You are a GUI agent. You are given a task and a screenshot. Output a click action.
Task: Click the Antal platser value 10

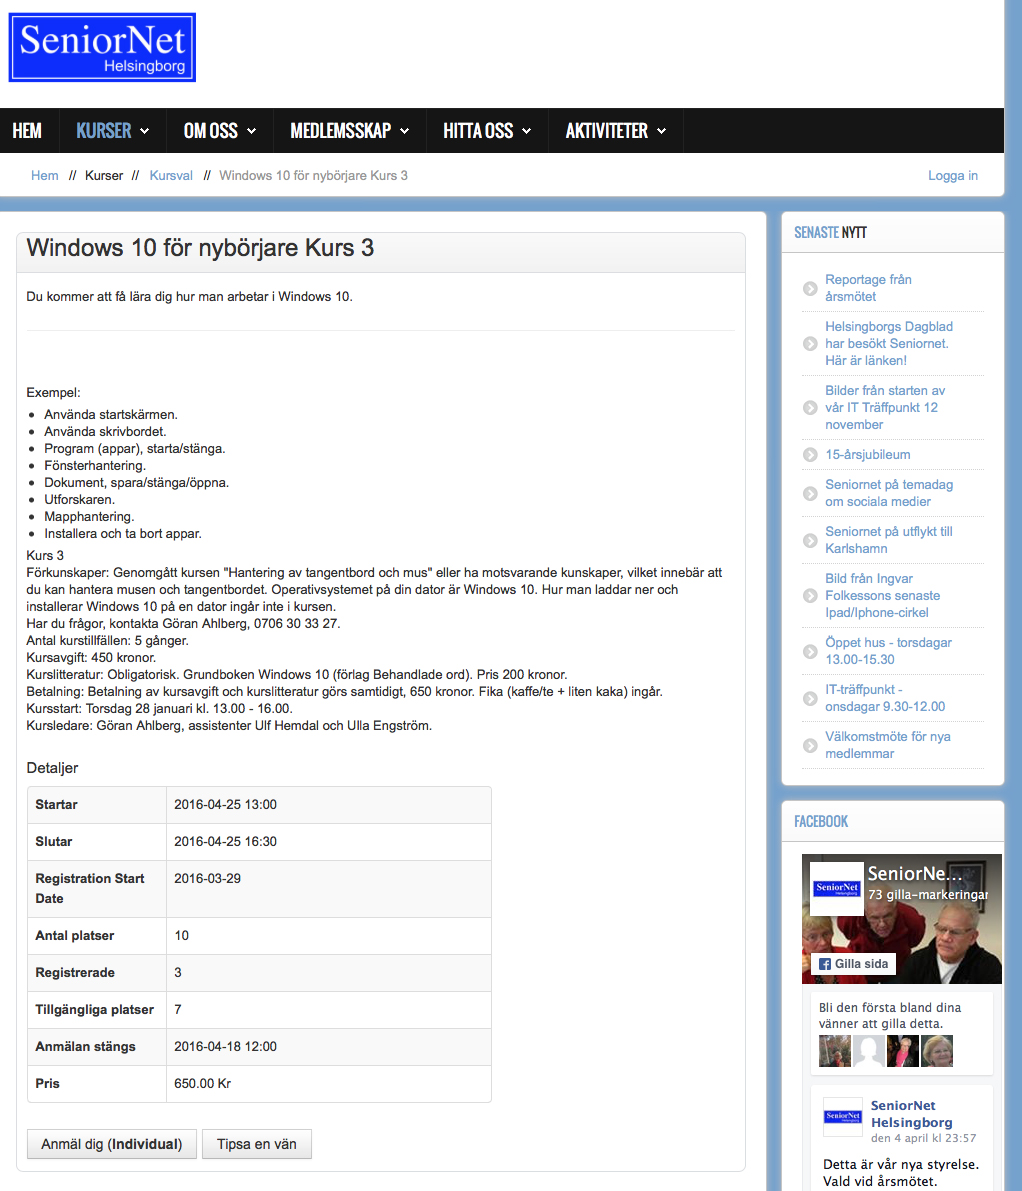[181, 936]
